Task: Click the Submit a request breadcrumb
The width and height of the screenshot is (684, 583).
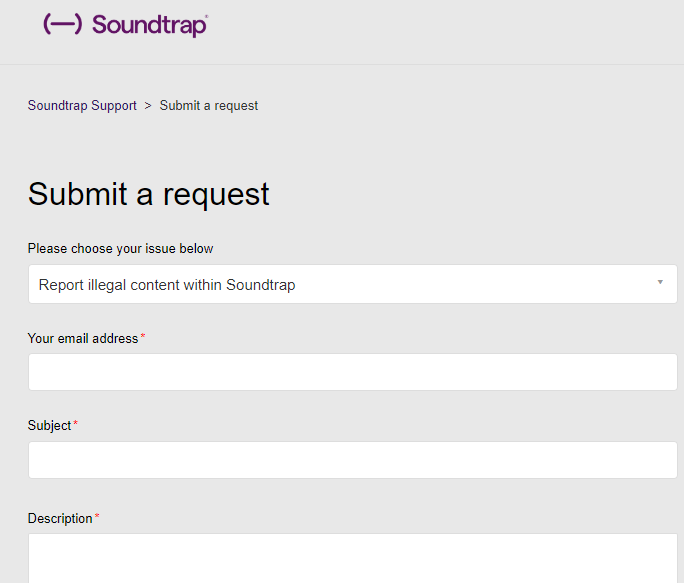Action: point(209,106)
